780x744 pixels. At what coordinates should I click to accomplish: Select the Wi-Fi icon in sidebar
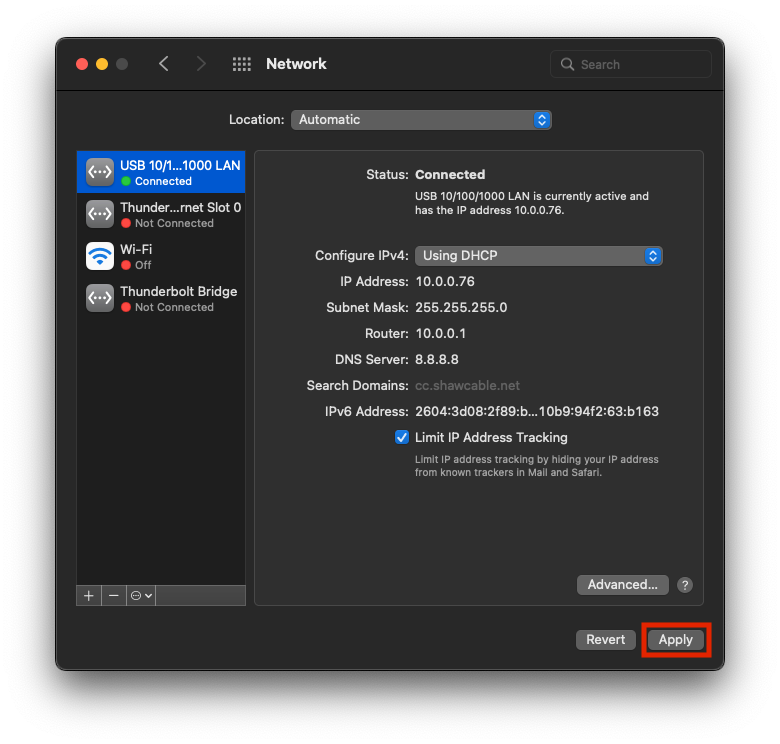pos(100,256)
